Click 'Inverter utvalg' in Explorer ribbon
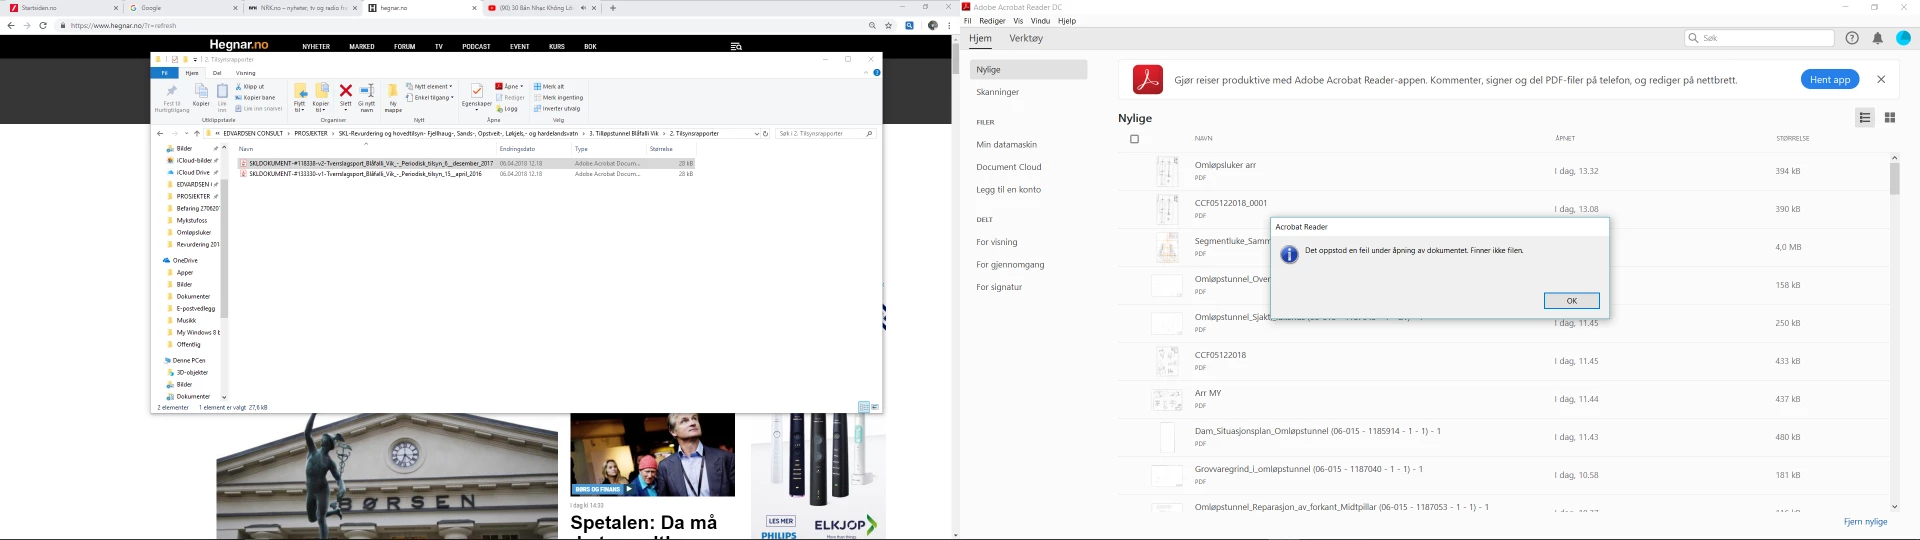 (557, 109)
